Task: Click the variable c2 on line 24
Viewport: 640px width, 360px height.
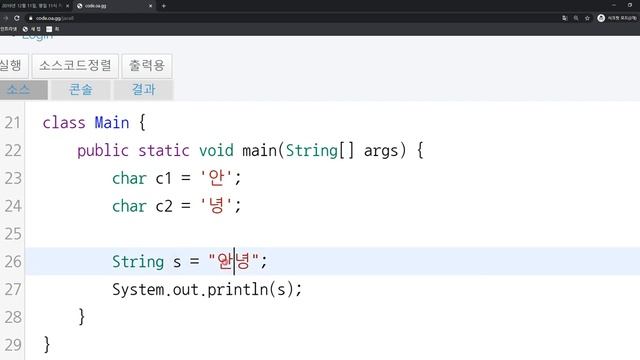Action: pyautogui.click(x=164, y=206)
